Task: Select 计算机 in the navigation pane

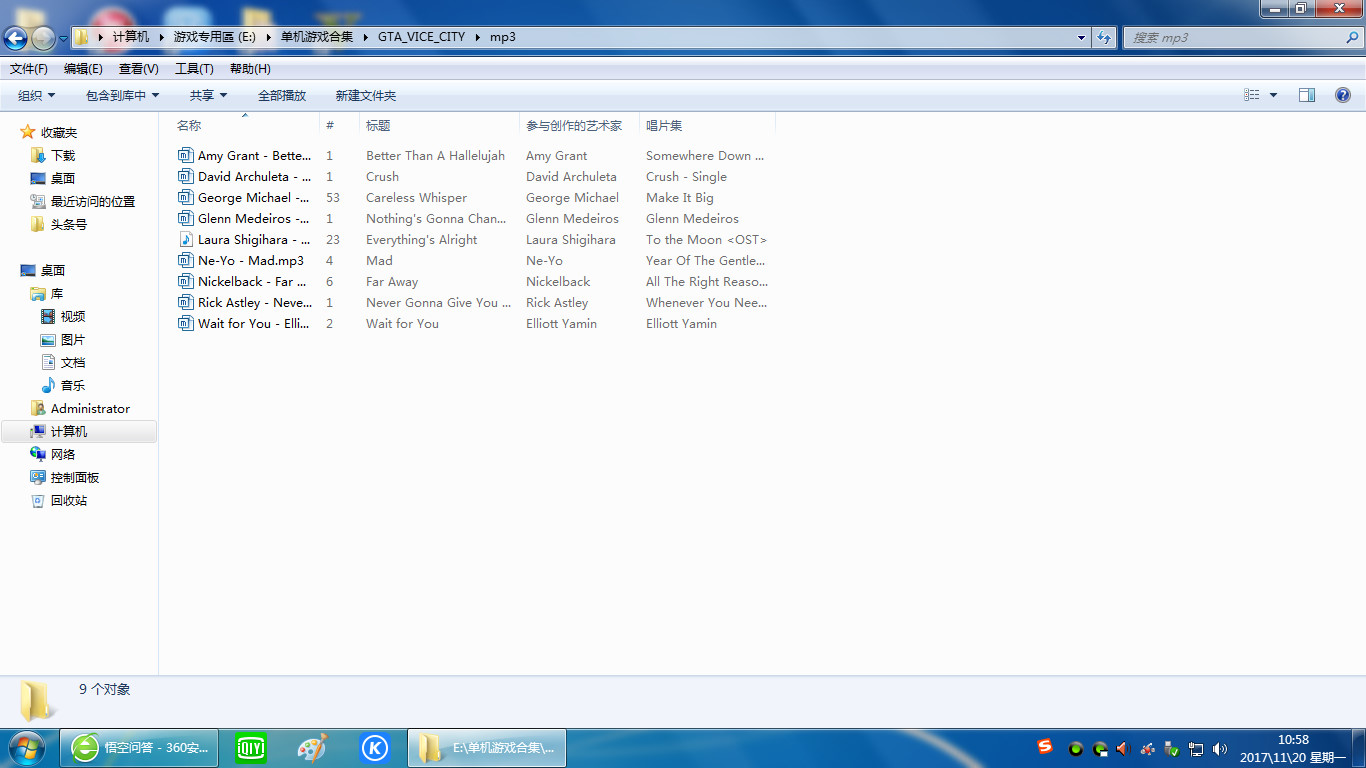Action: [68, 431]
